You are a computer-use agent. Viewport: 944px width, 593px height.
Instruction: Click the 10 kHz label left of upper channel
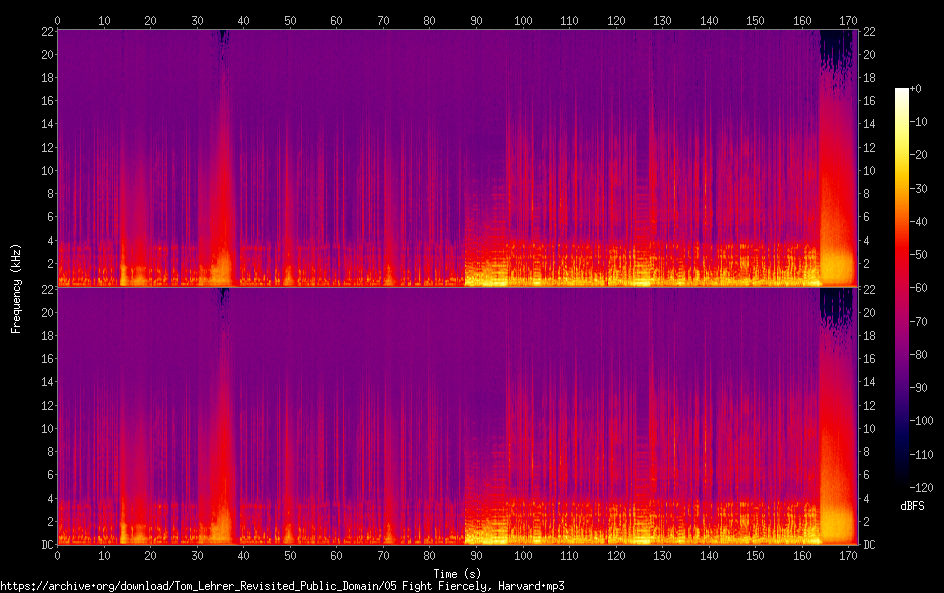pos(46,170)
